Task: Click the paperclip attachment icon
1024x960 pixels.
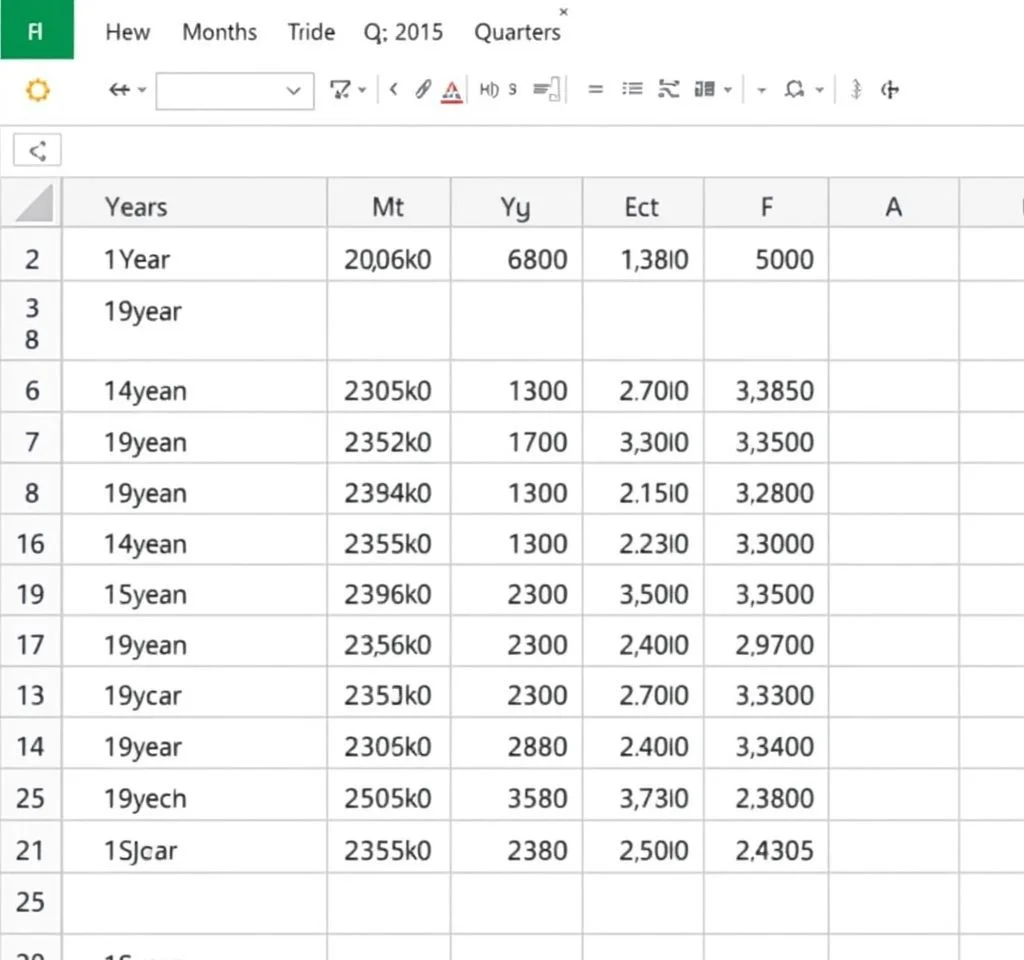Action: pos(423,90)
